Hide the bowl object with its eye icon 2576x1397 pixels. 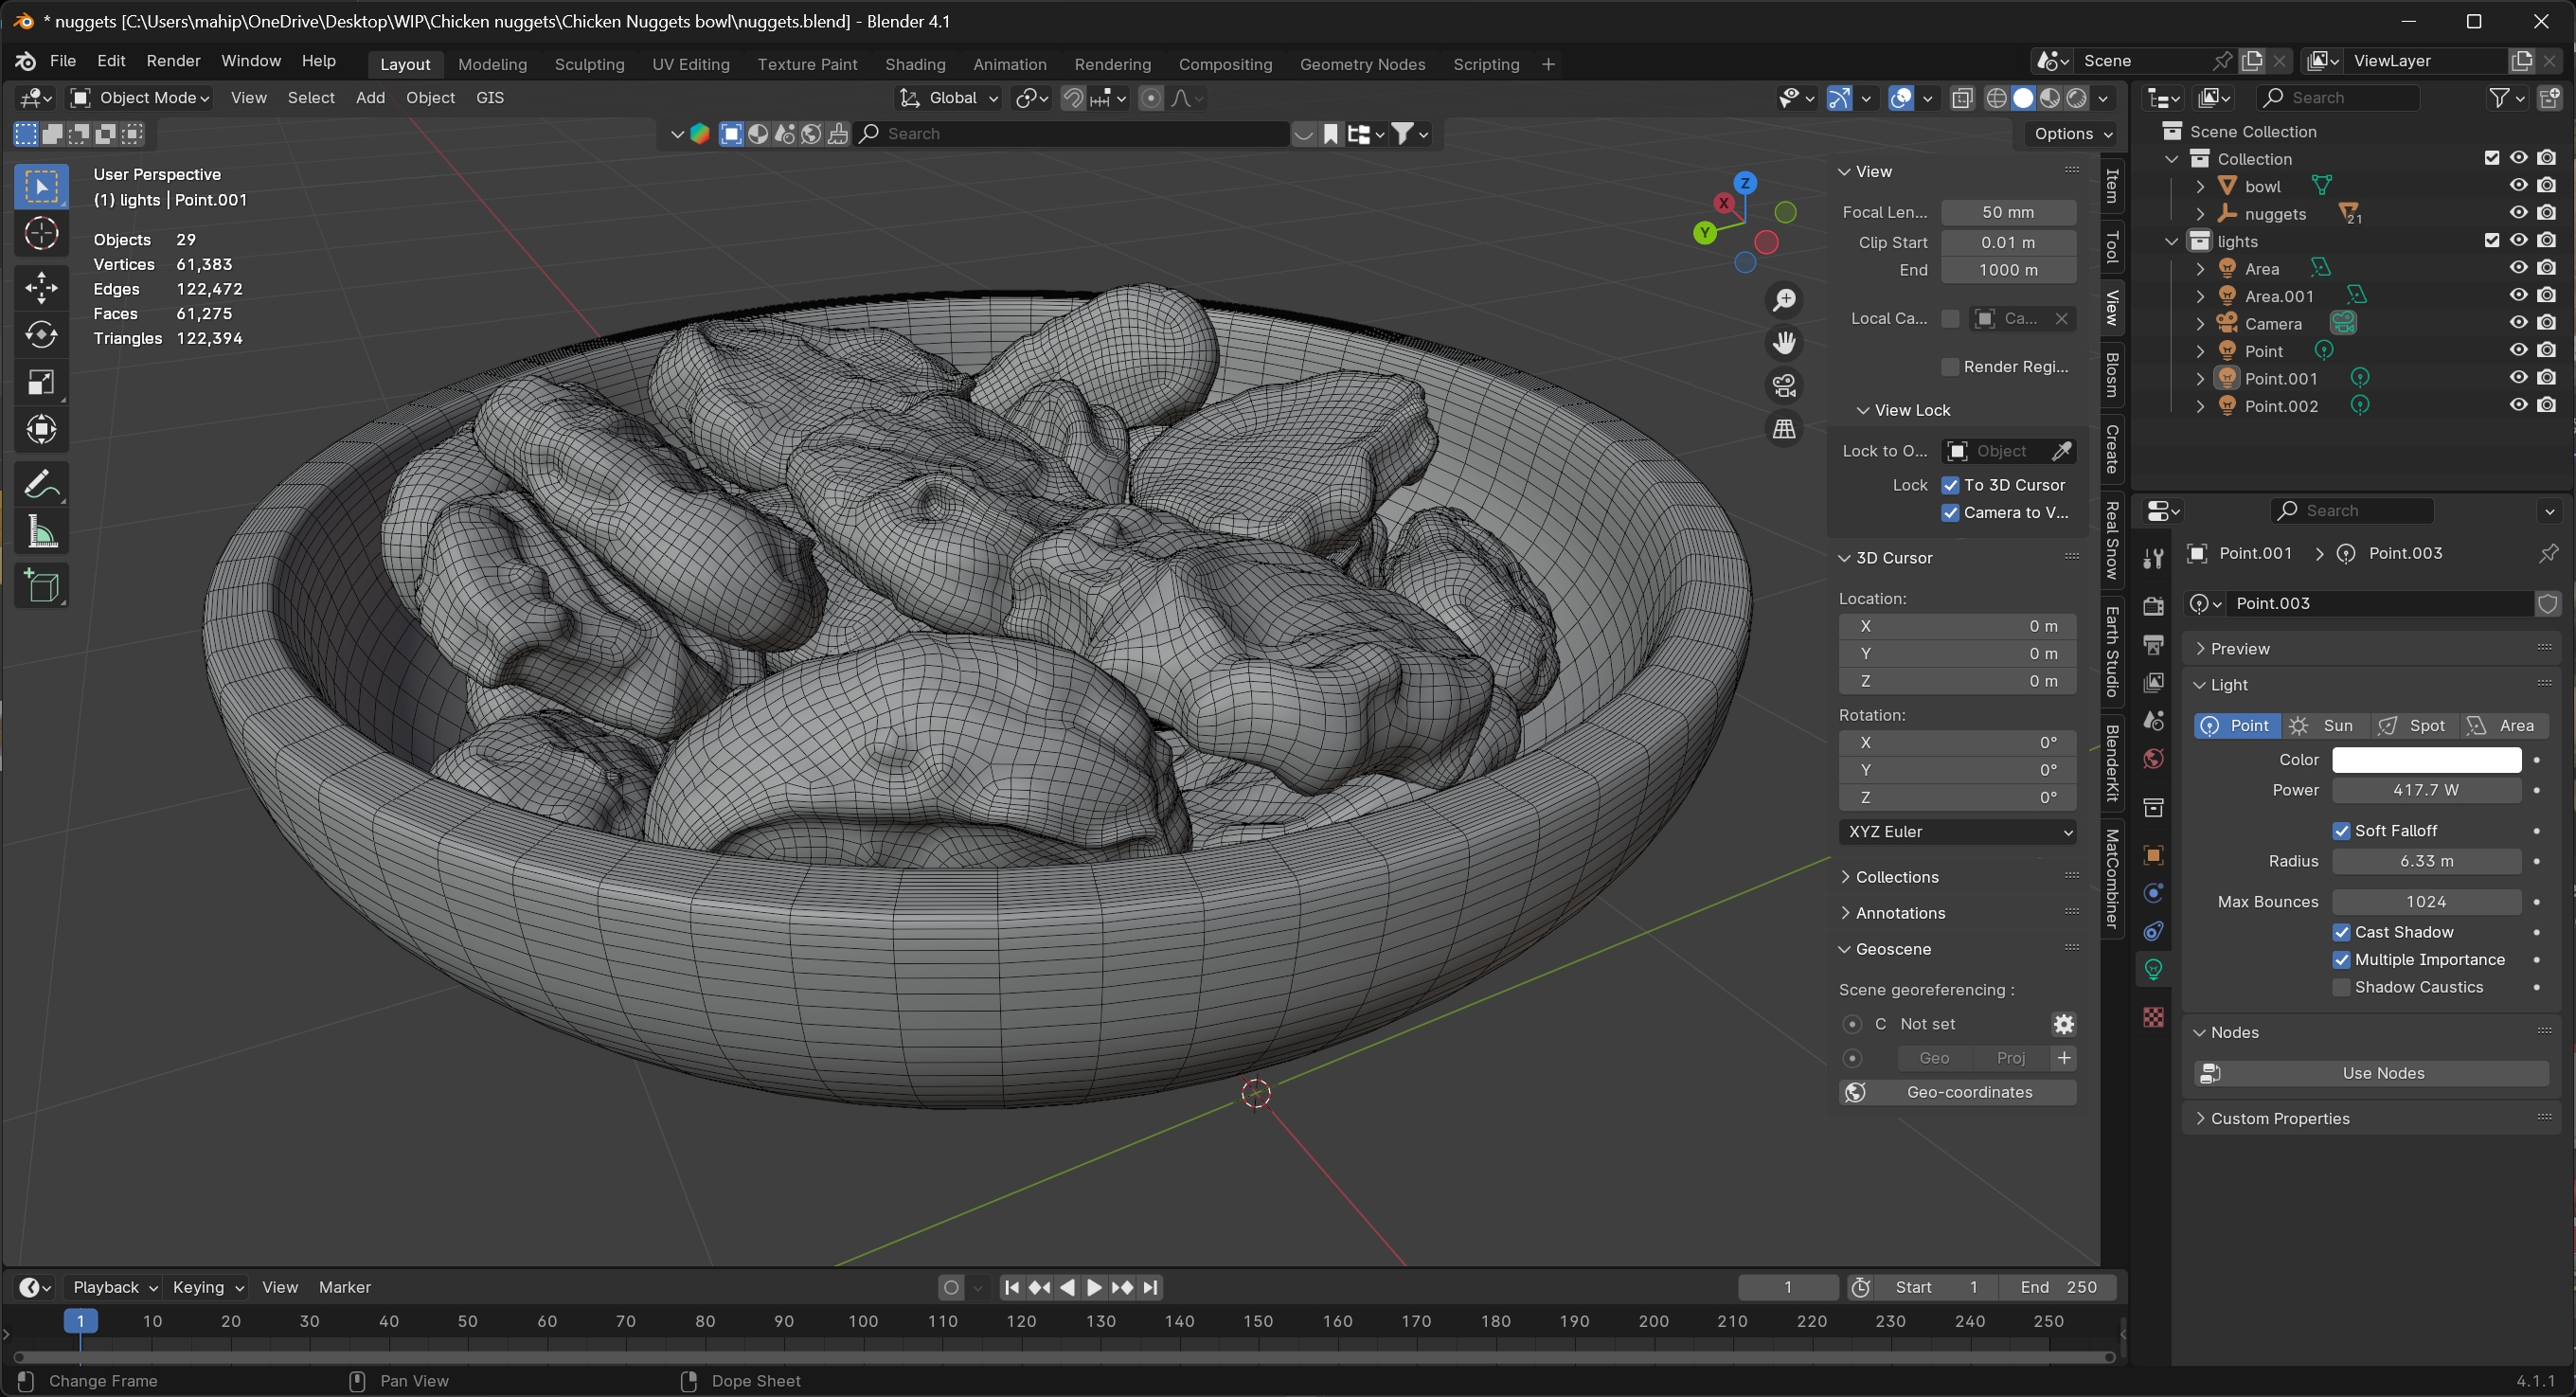click(2518, 186)
